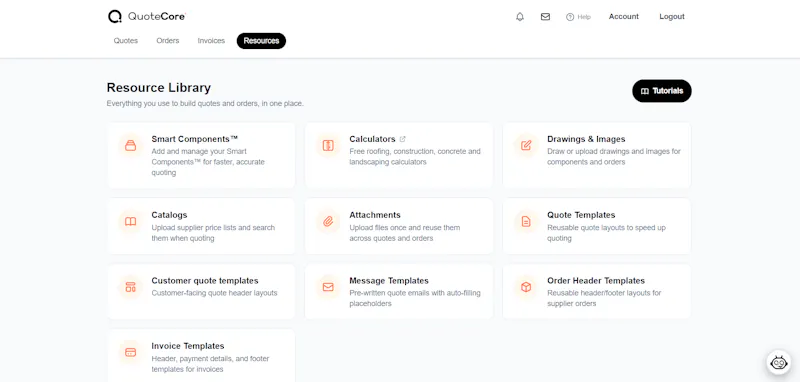The height and width of the screenshot is (382, 800).
Task: Open the Attachments card title
Action: click(375, 215)
